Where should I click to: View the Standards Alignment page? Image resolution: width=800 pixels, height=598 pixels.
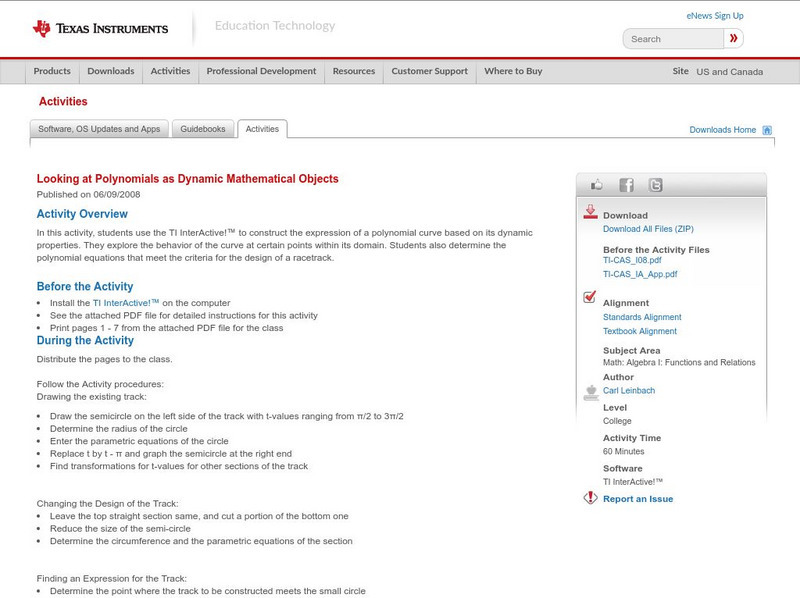642,316
